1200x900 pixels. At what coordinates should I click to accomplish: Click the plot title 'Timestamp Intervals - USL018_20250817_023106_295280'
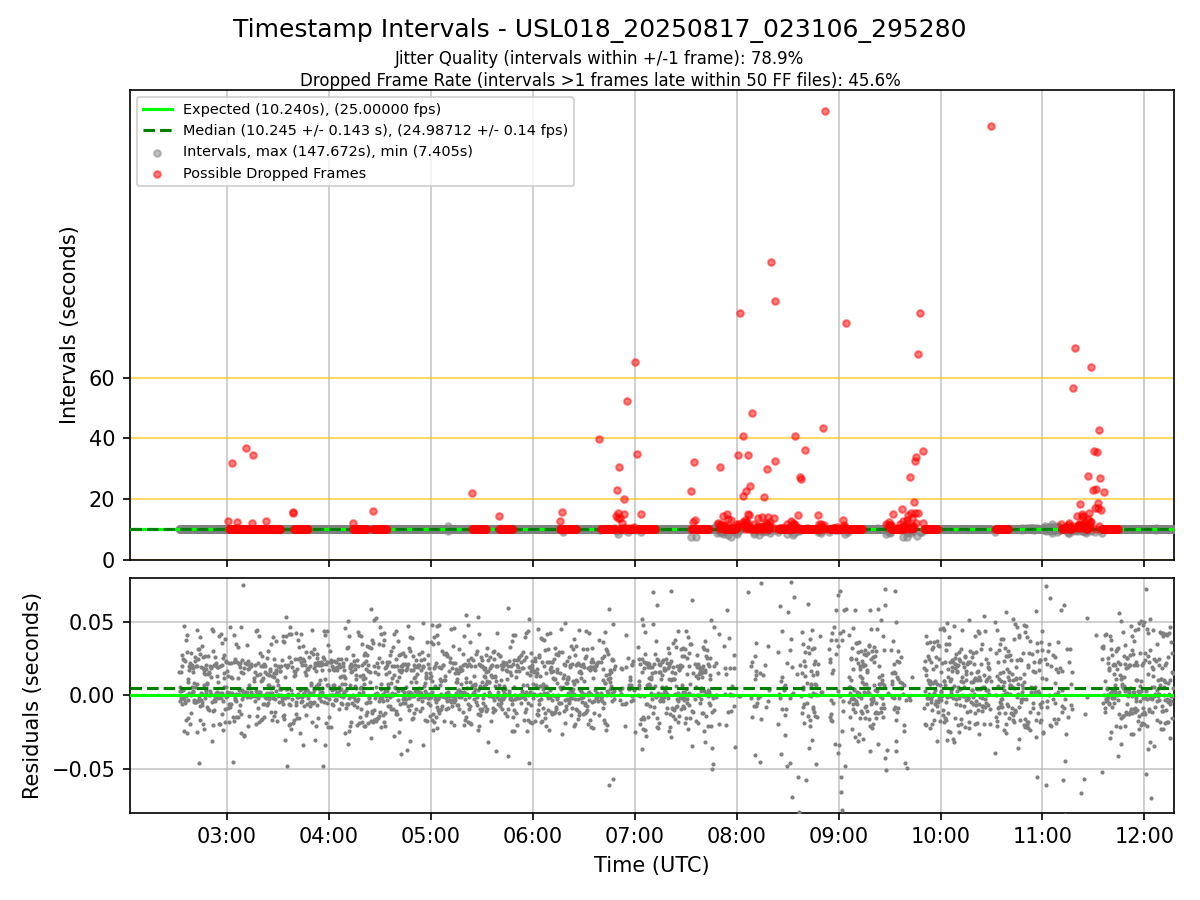click(600, 29)
